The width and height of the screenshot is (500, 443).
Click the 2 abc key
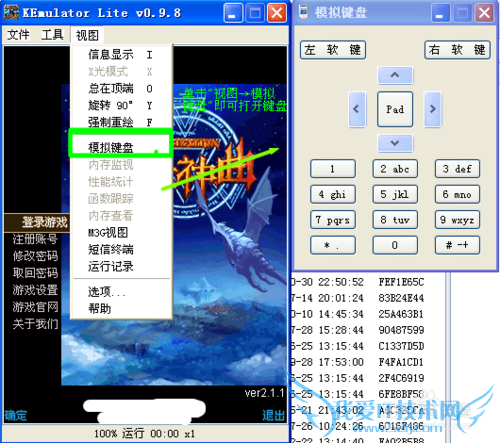pyautogui.click(x=395, y=169)
